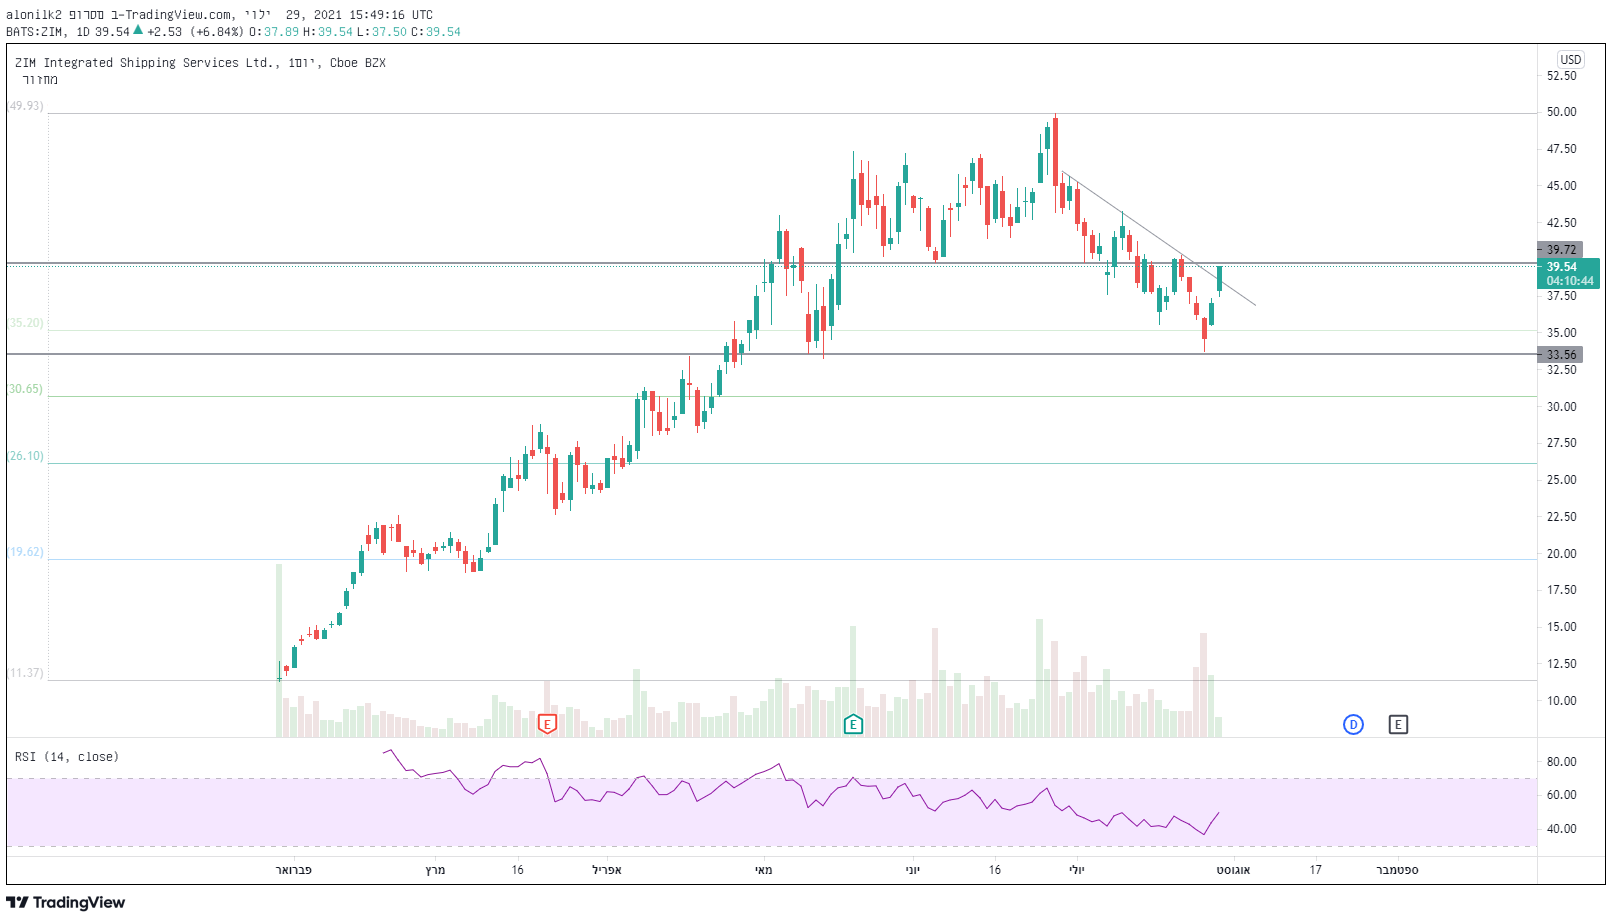Viewport: 1612px width, 921px height.
Task: Click the מאי month label on time axis
Action: point(764,870)
